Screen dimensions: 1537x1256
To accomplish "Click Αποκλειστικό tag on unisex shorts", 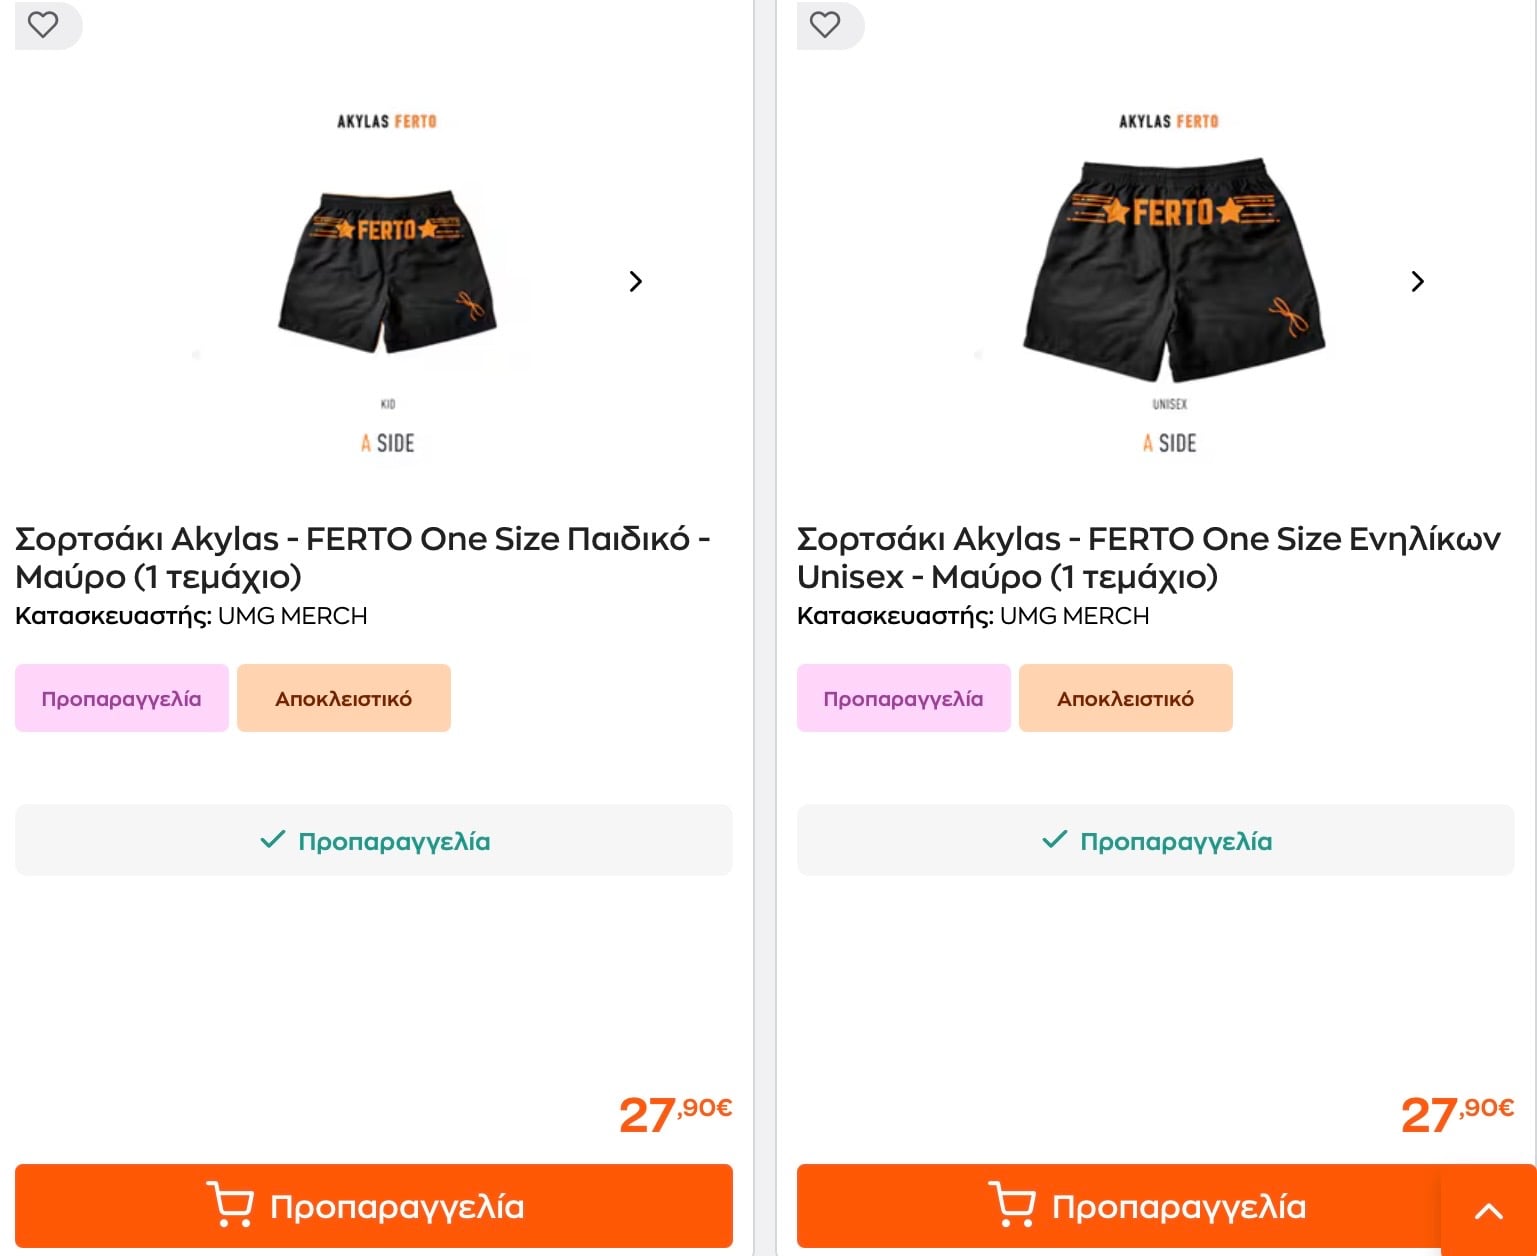I will coord(1125,698).
